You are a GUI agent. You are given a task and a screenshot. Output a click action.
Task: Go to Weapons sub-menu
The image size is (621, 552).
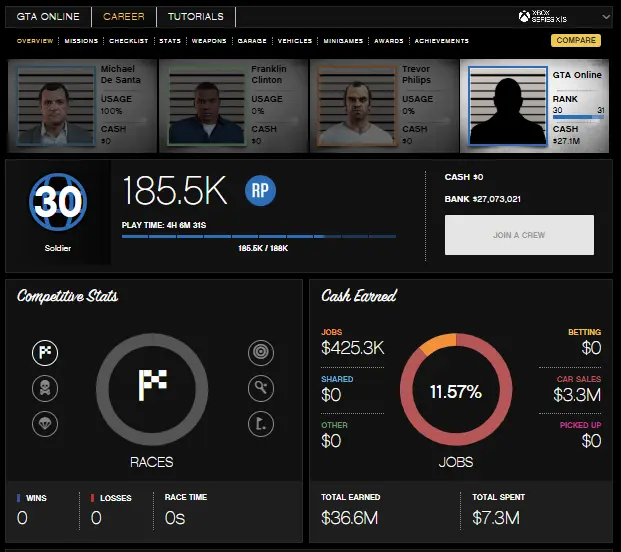(209, 41)
